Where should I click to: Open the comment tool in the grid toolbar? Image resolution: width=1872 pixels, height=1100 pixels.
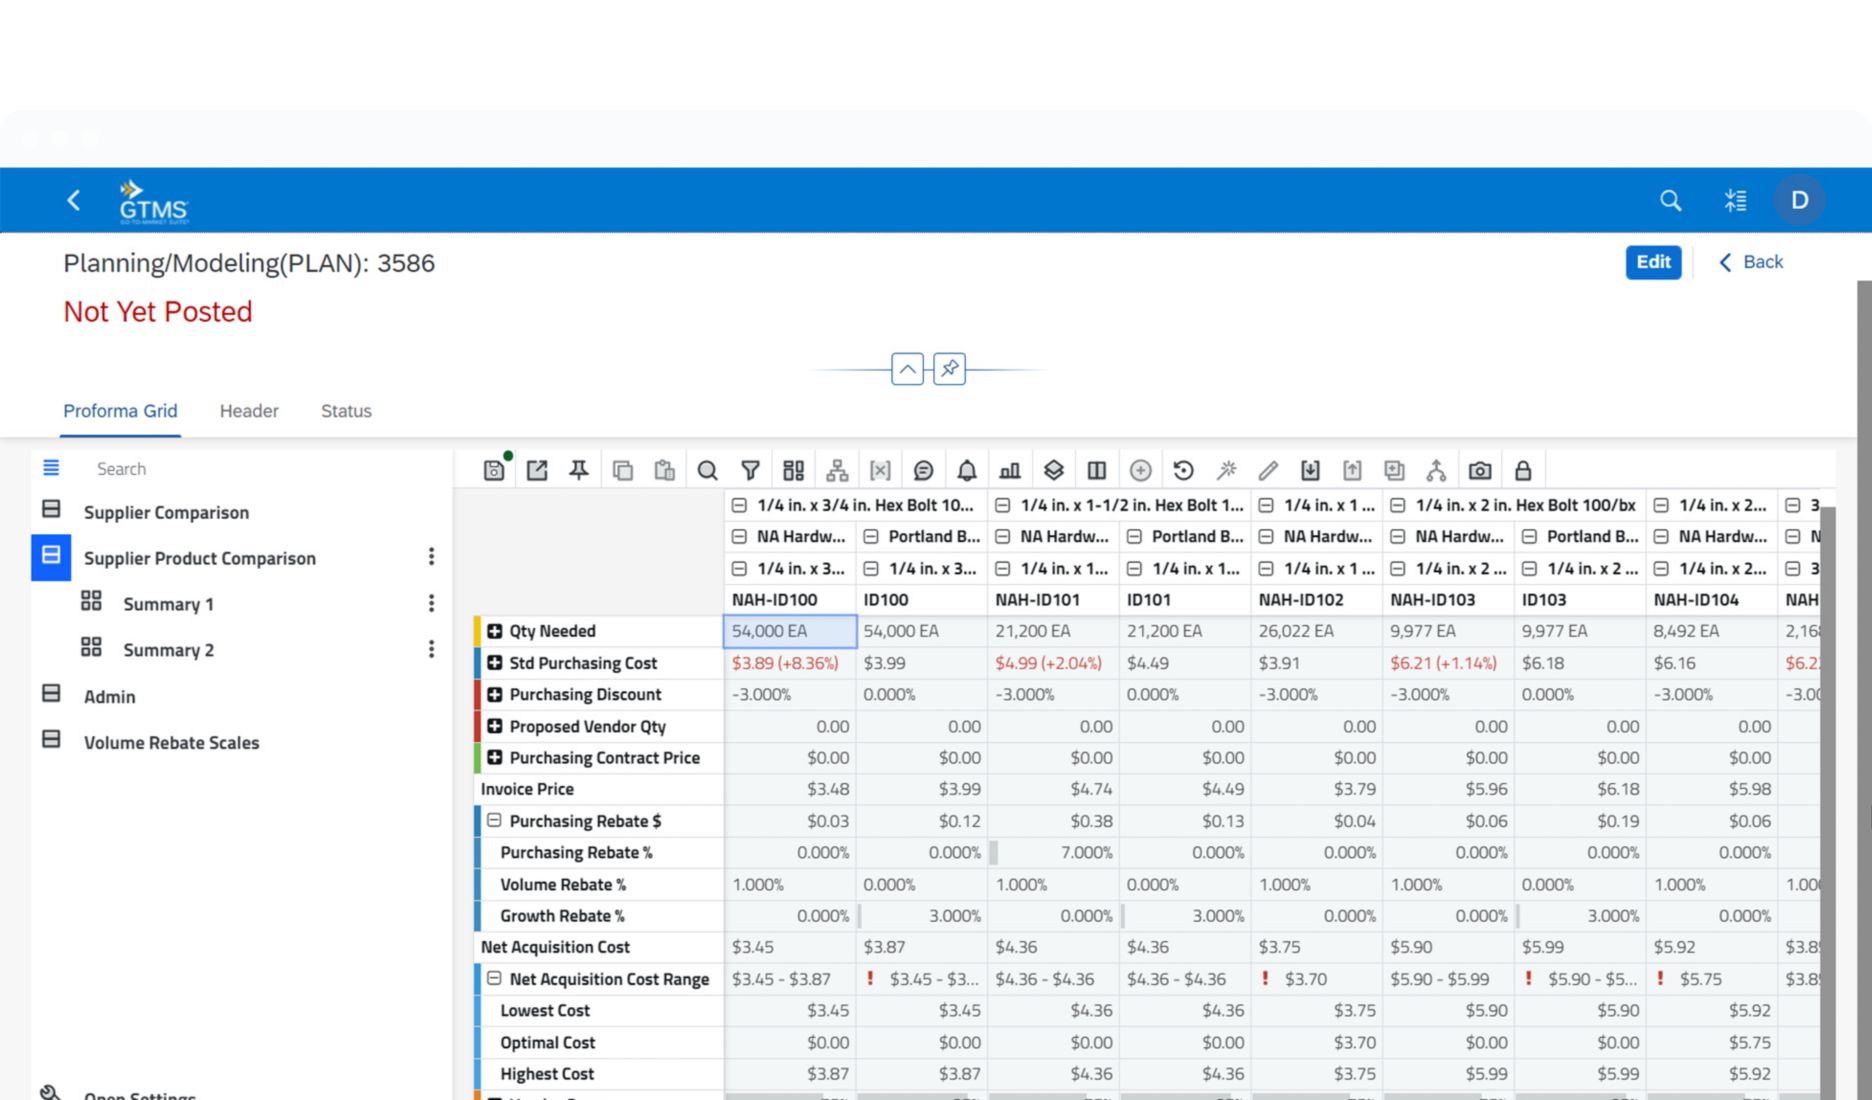pyautogui.click(x=924, y=469)
